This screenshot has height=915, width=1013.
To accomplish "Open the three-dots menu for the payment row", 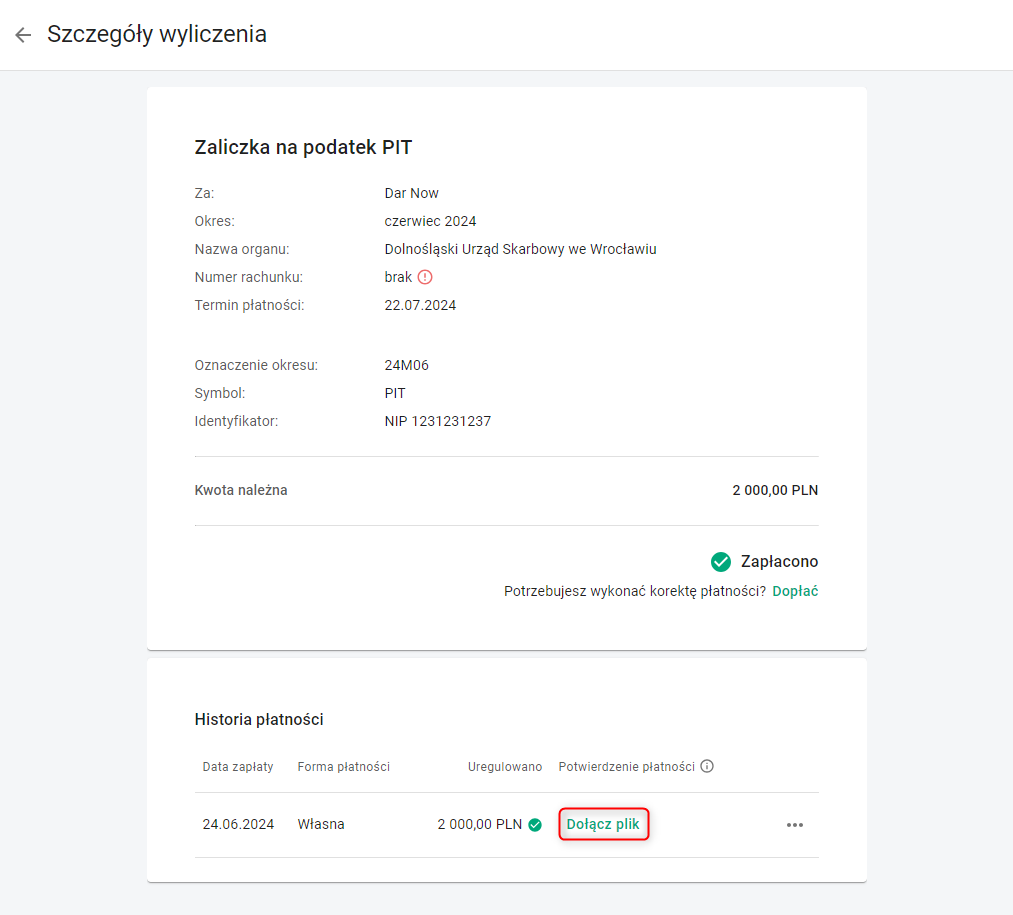I will point(795,825).
